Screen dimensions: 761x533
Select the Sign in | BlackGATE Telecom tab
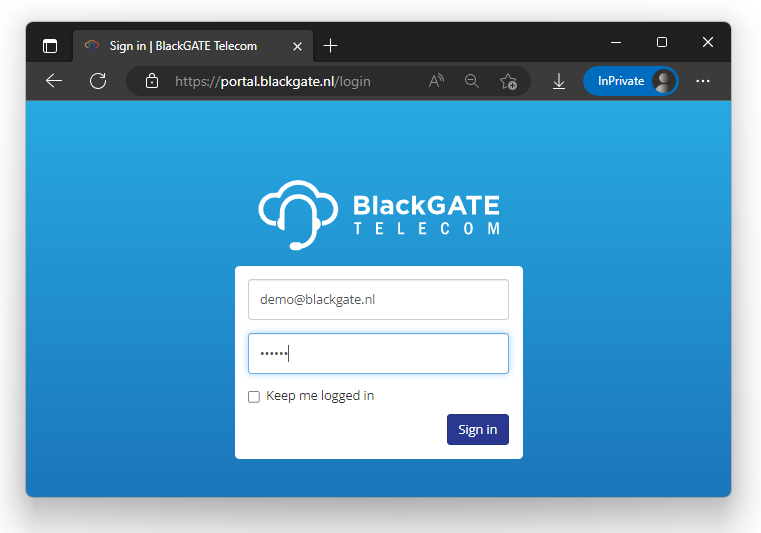[x=193, y=46]
